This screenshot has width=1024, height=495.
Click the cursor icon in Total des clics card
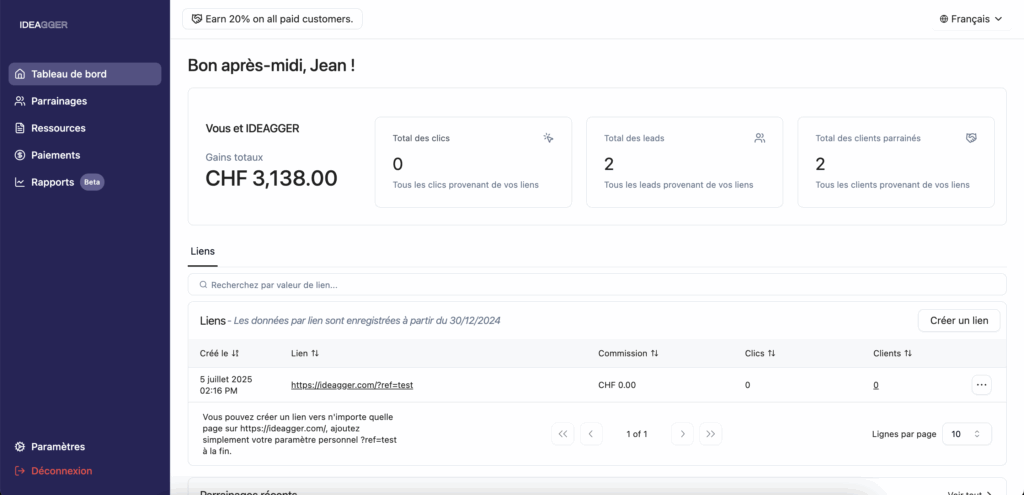tap(549, 138)
